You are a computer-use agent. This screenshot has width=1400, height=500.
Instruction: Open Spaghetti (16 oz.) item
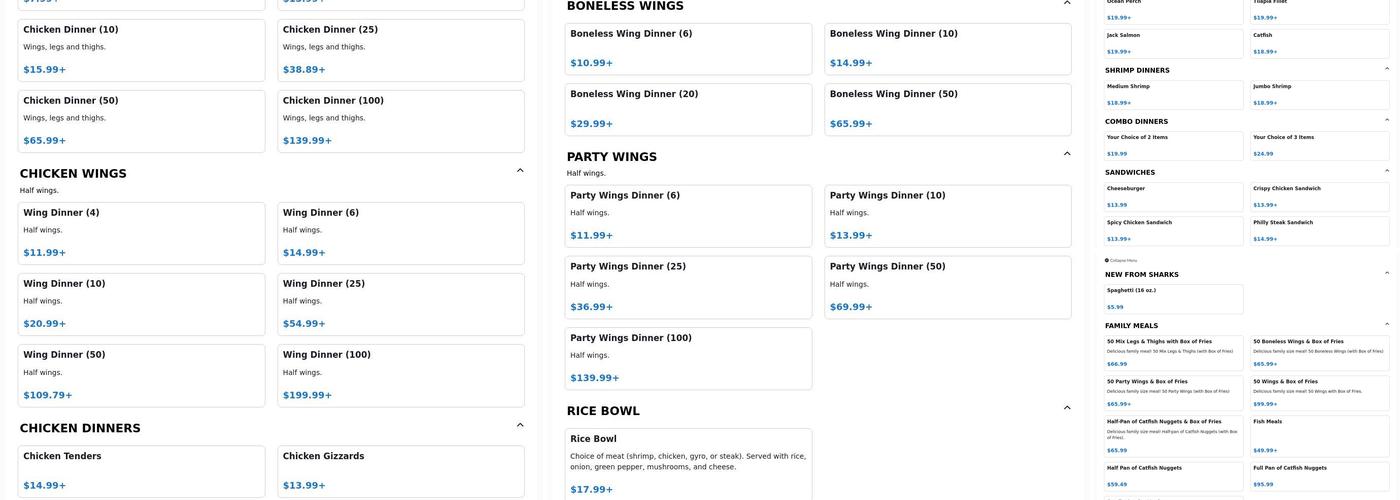(x=1174, y=298)
